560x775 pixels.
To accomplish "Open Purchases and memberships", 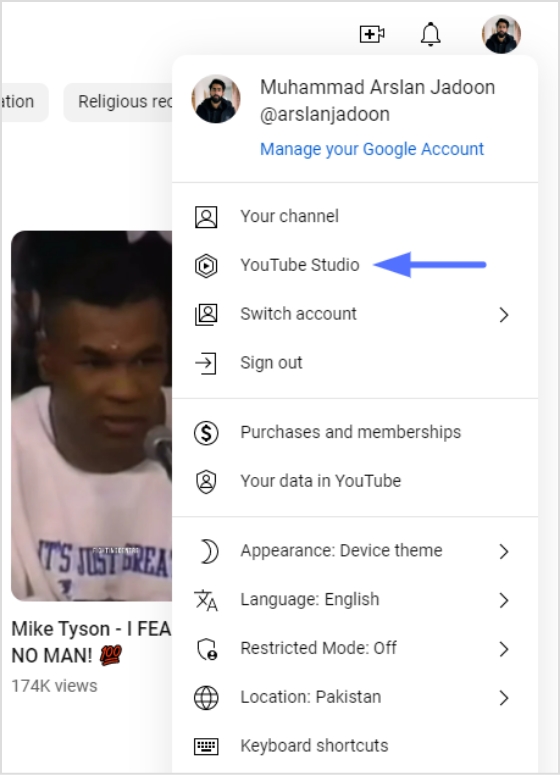I will tap(355, 432).
